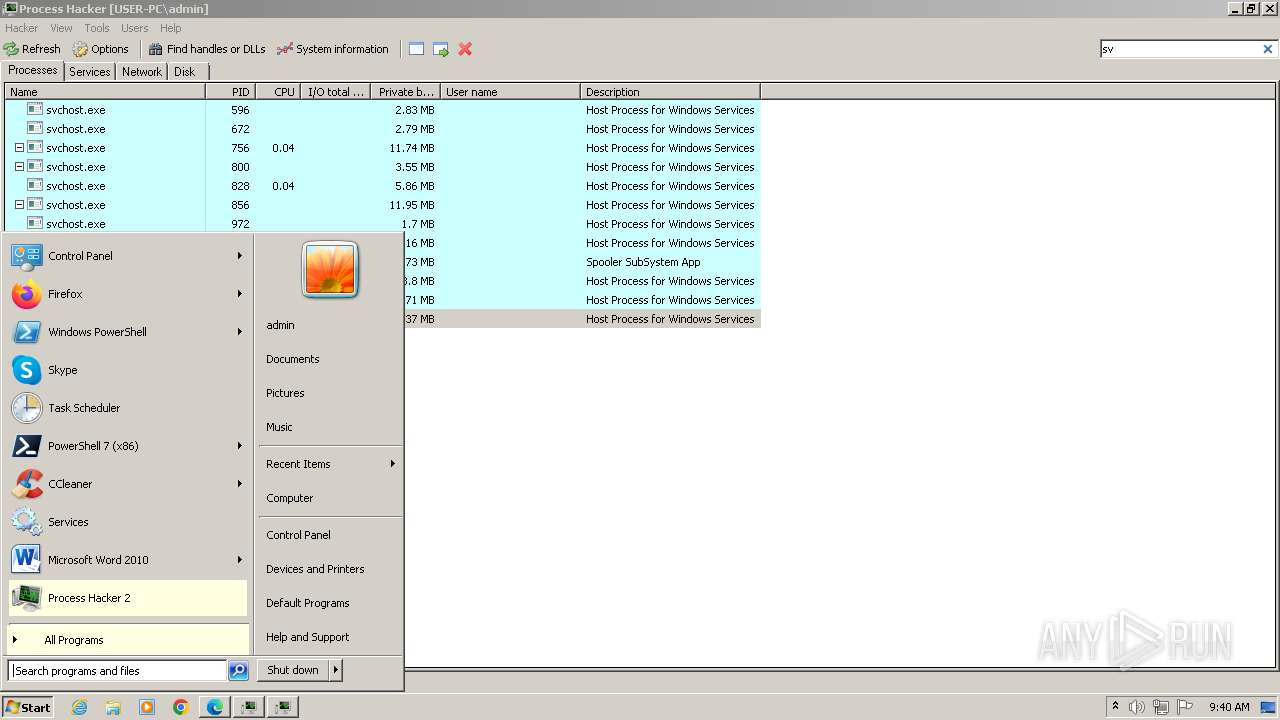Select svchost.exe process icon PID 972
This screenshot has height=720, width=1280.
[x=35, y=224]
